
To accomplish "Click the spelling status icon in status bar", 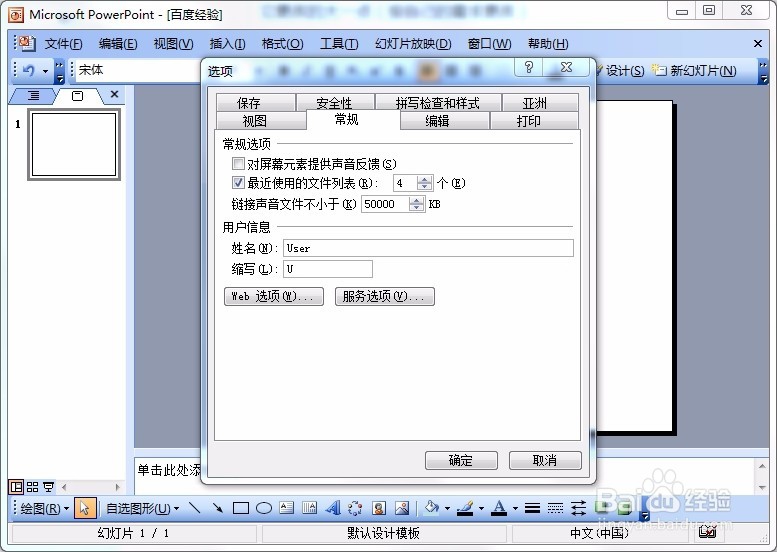I will coord(707,532).
